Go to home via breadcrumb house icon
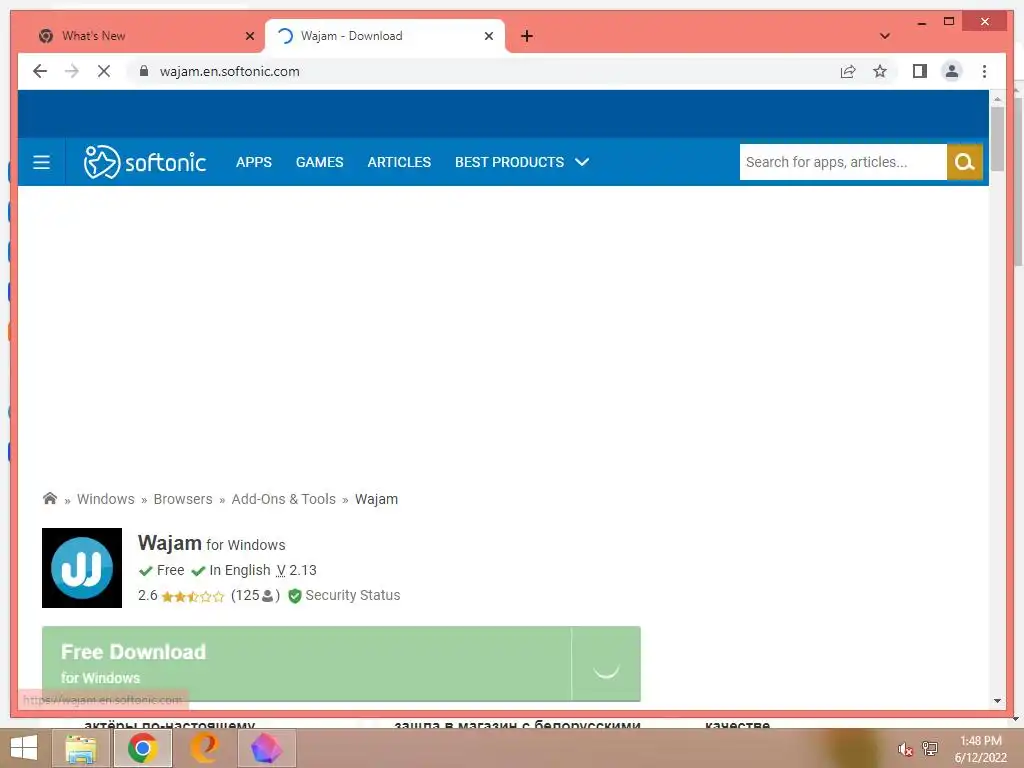 50,498
